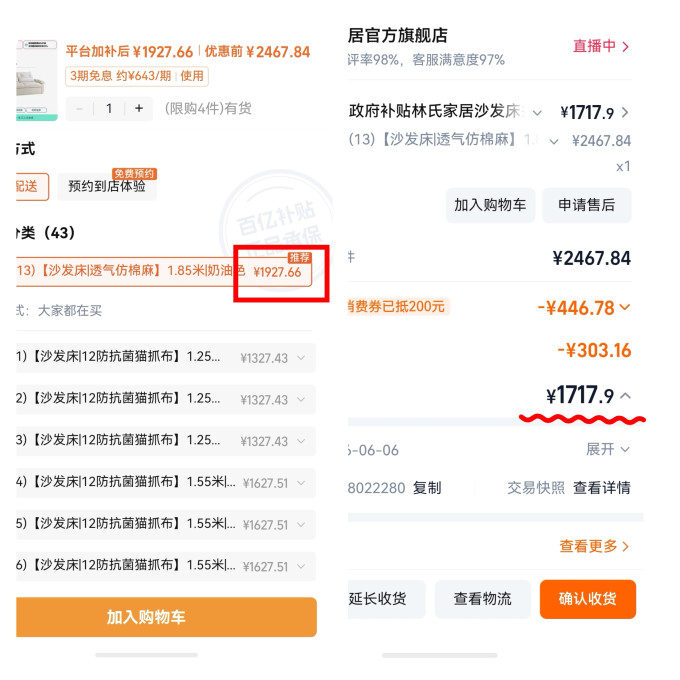Open order price ¥1717.9 arrow
Screen dimensions: 680x680
coord(625,113)
